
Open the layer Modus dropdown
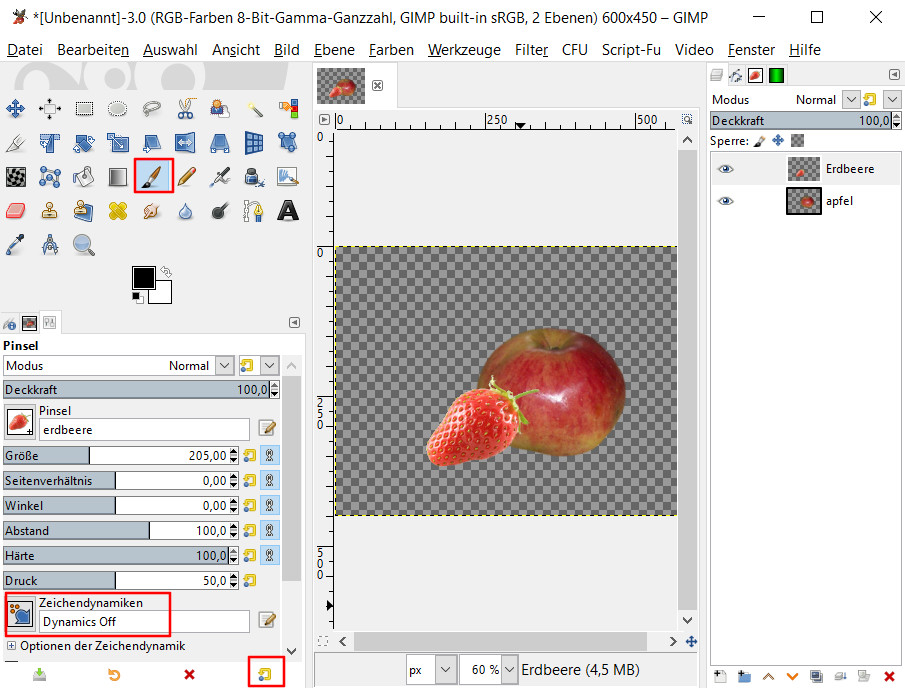(x=851, y=99)
